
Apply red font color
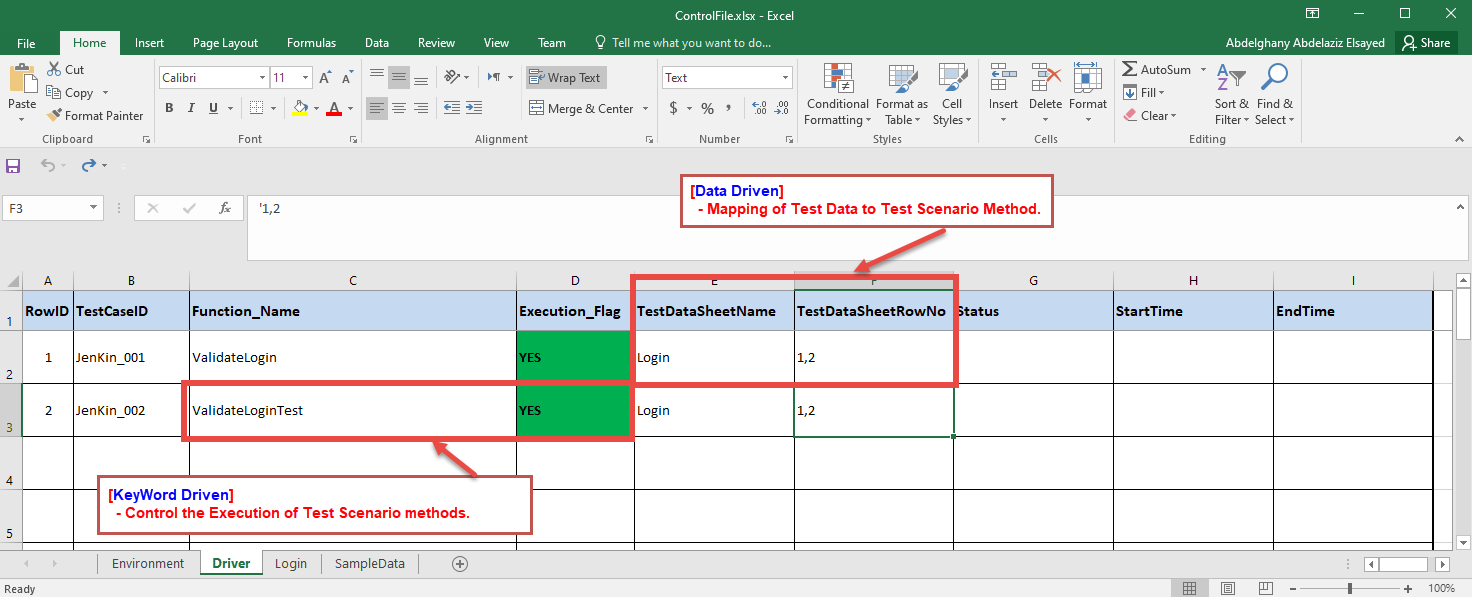pyautogui.click(x=335, y=108)
